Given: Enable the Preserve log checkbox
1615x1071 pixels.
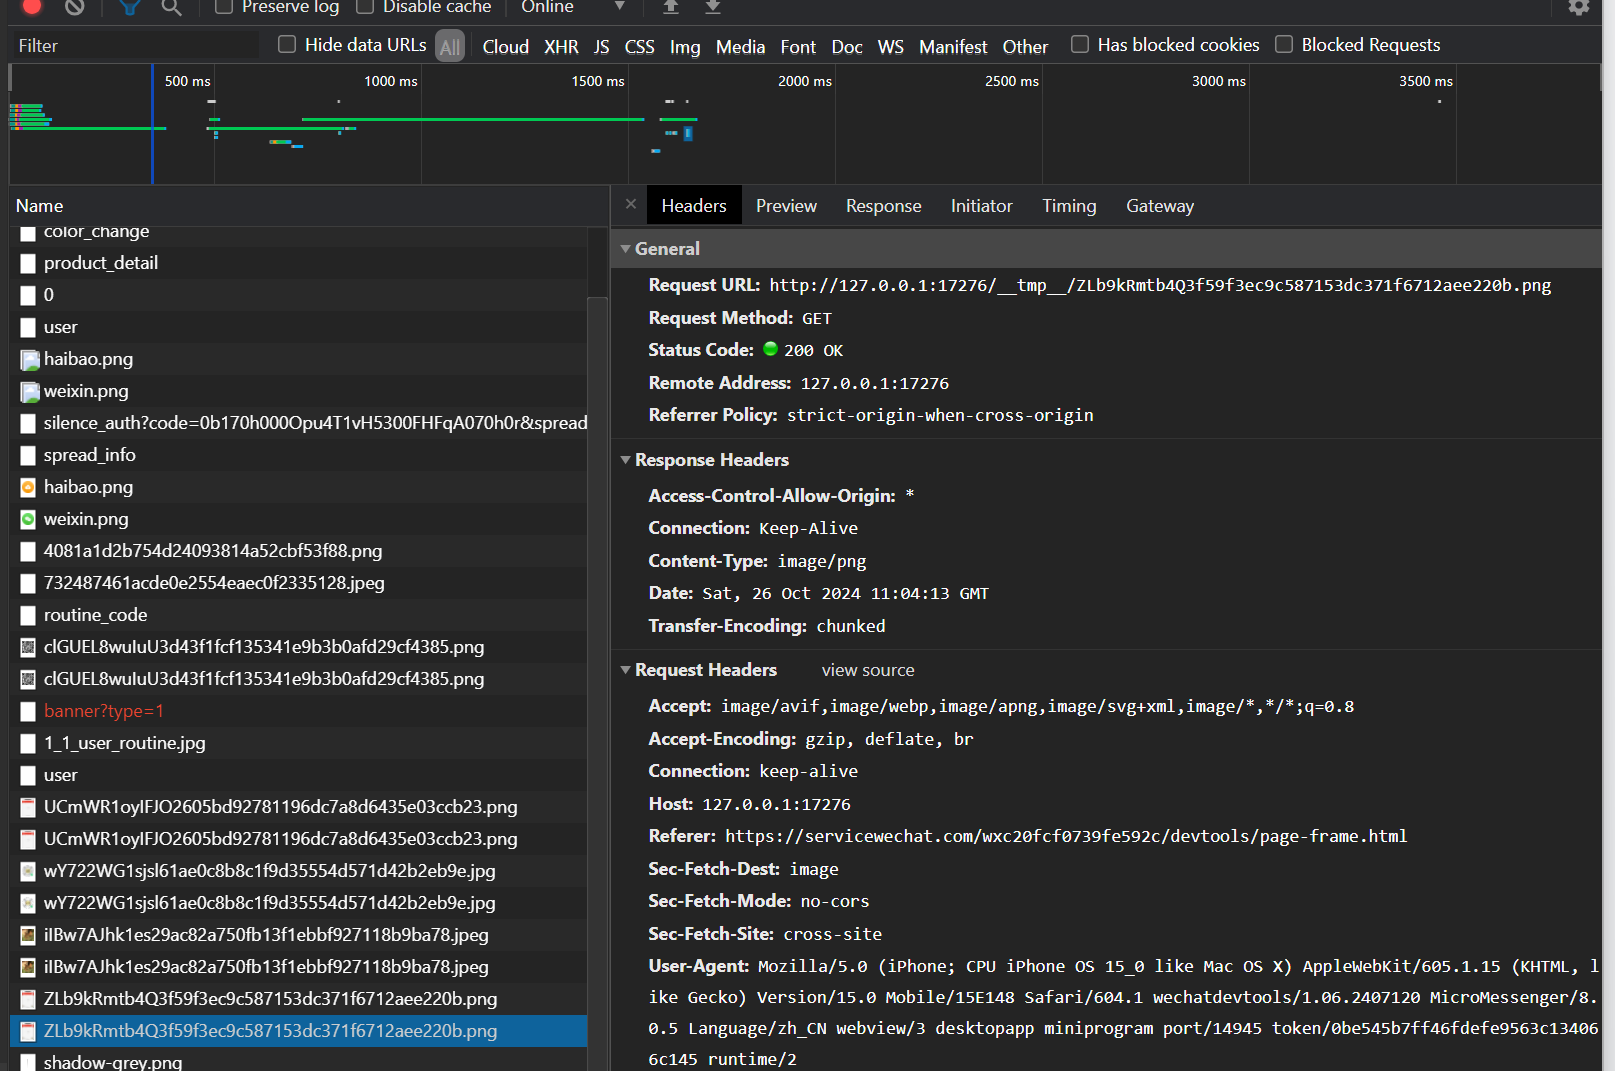Looking at the screenshot, I should [x=224, y=6].
